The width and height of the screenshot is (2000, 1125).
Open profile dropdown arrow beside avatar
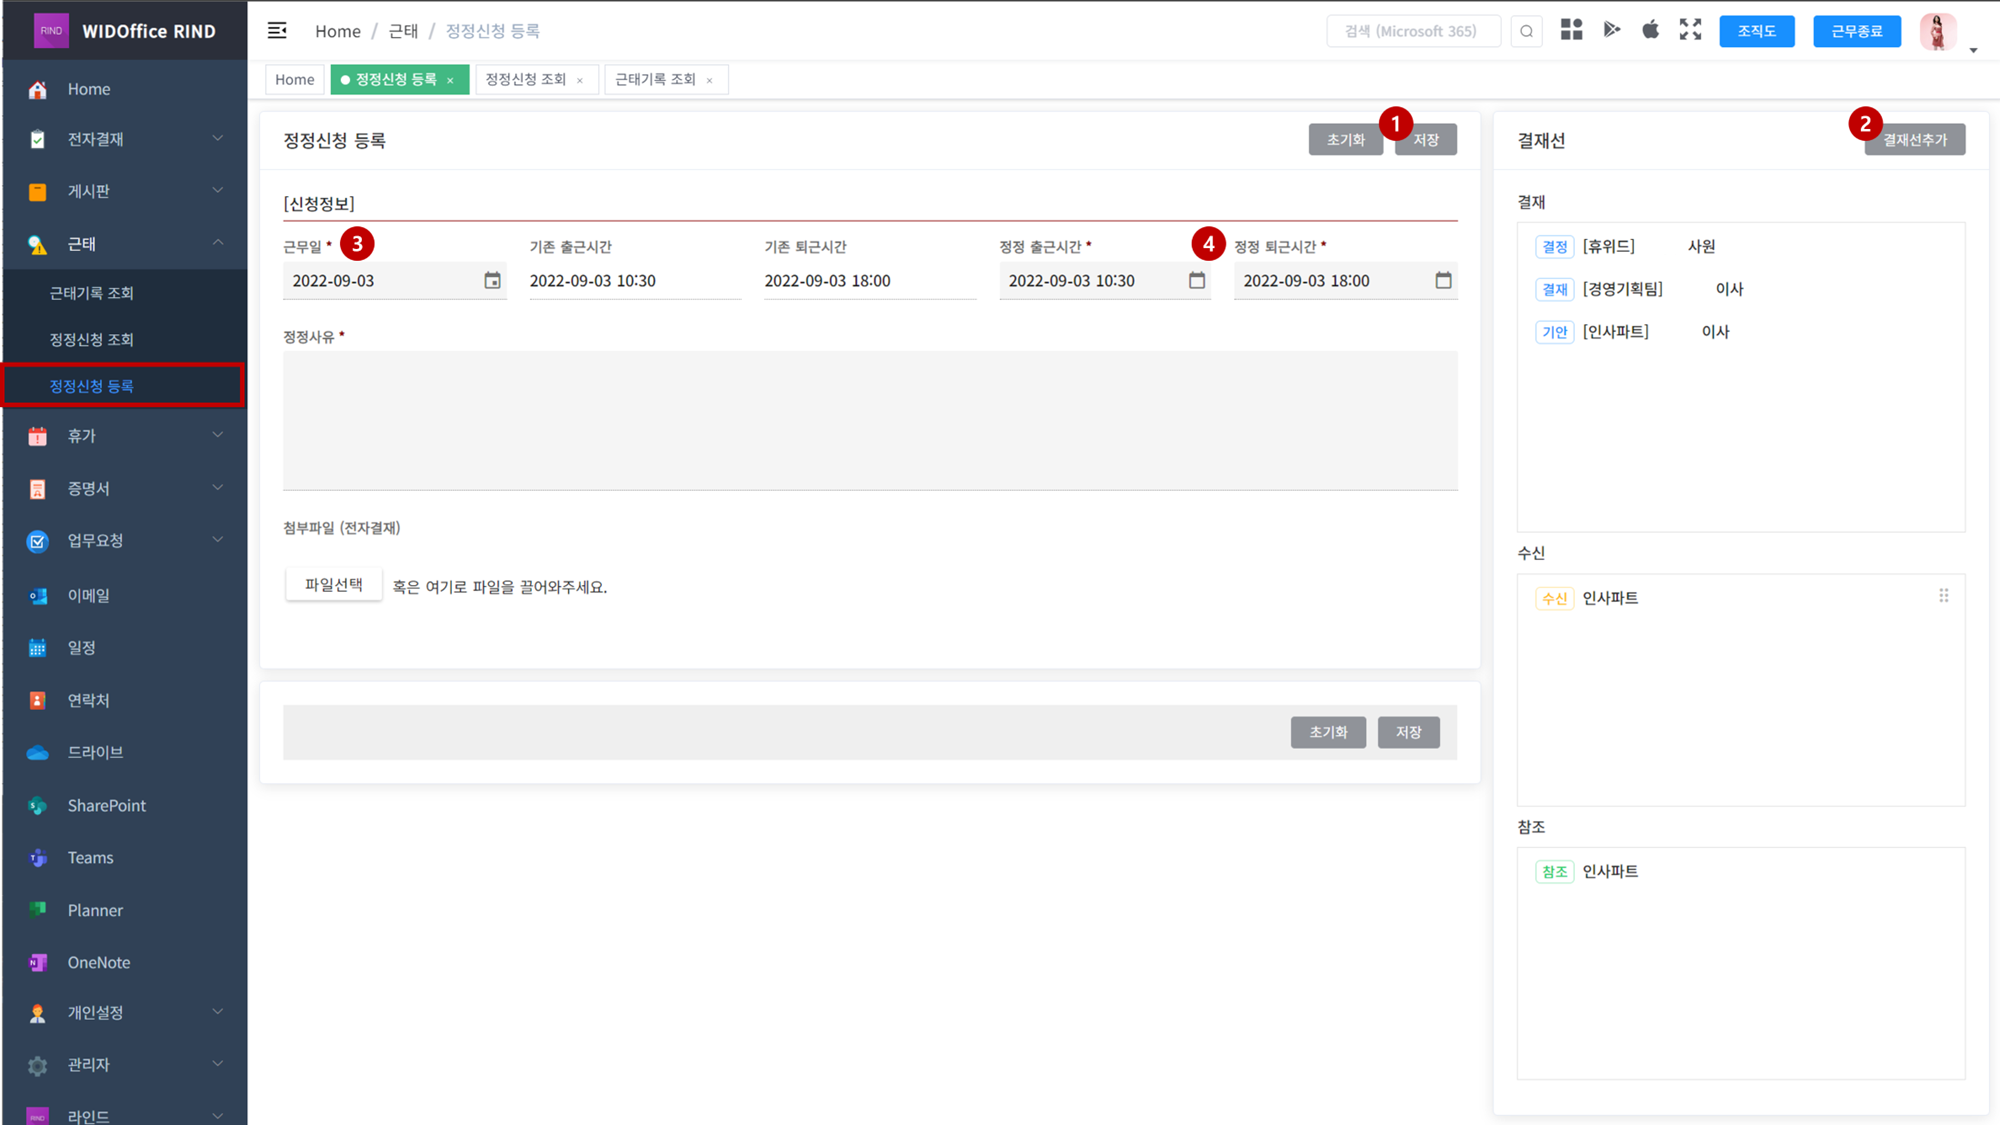point(1973,50)
